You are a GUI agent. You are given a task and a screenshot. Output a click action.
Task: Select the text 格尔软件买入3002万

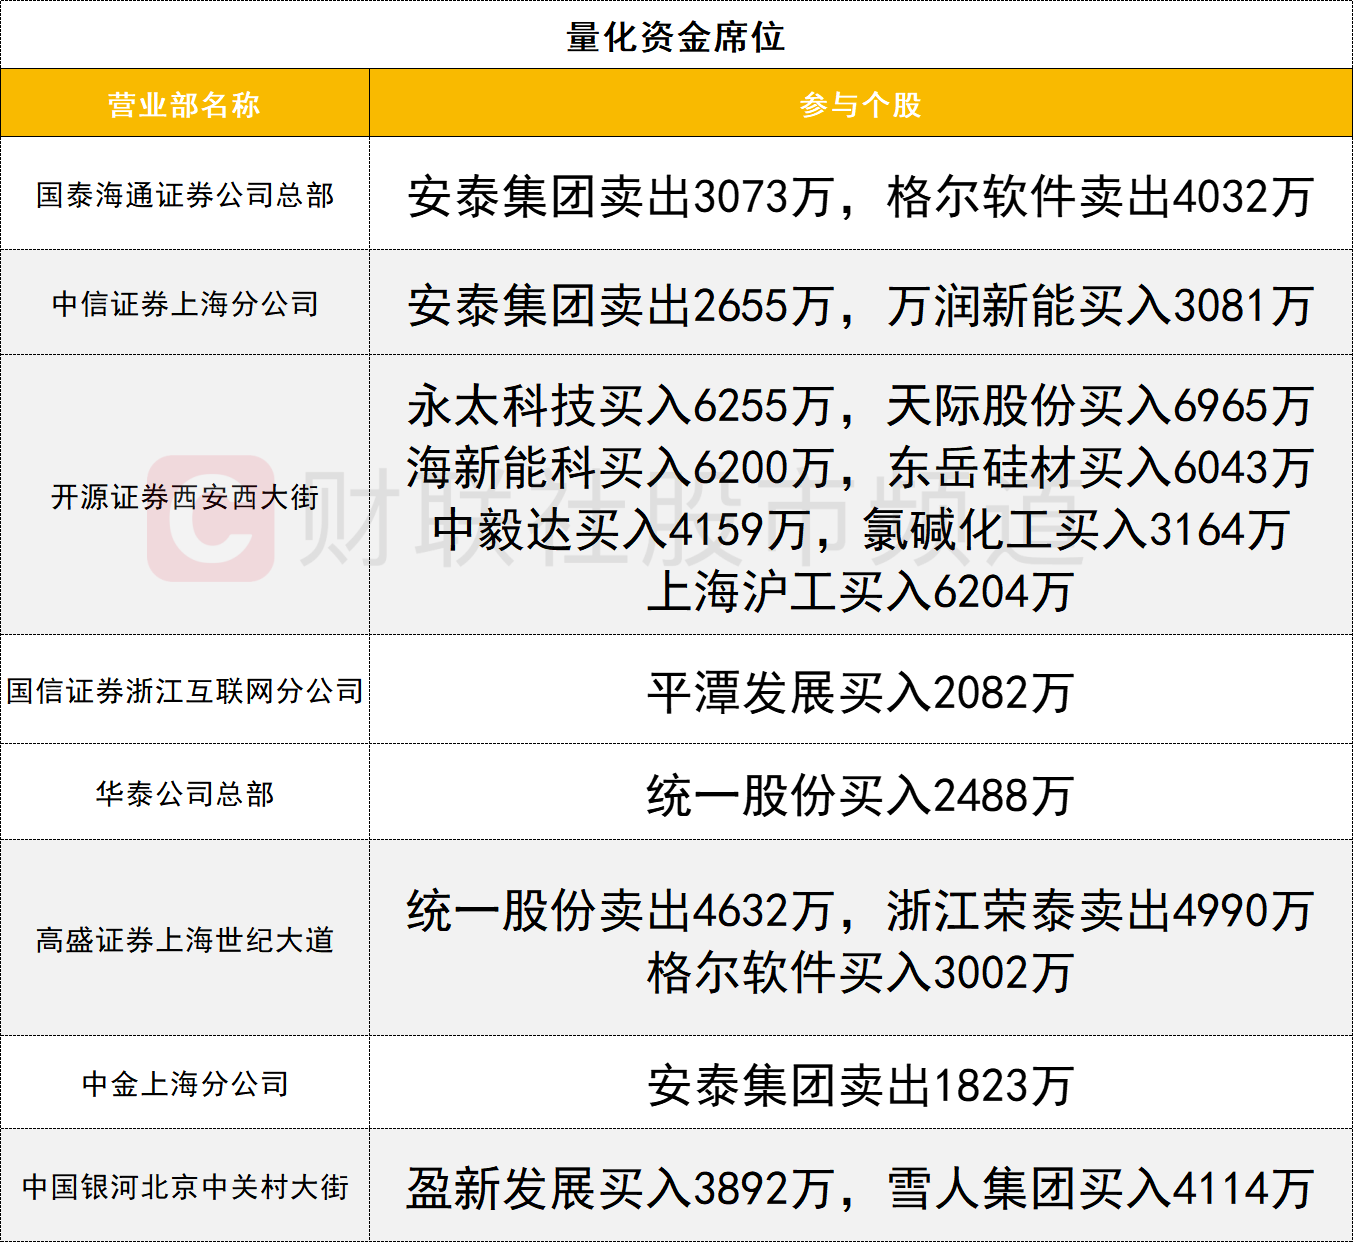pos(860,973)
